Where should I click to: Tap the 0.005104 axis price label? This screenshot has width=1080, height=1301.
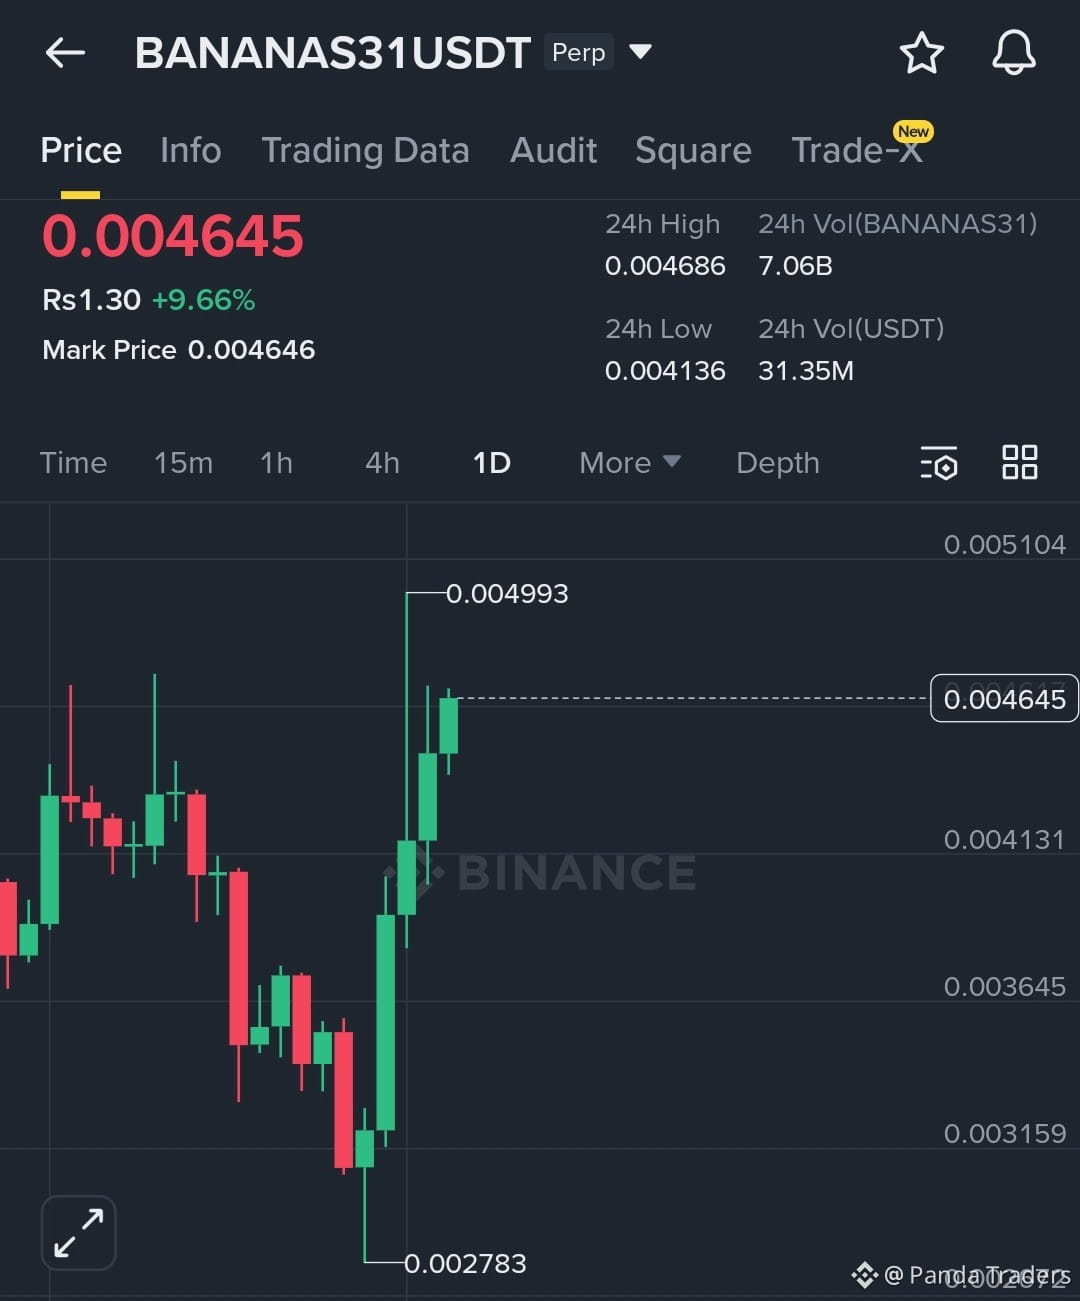[1005, 545]
